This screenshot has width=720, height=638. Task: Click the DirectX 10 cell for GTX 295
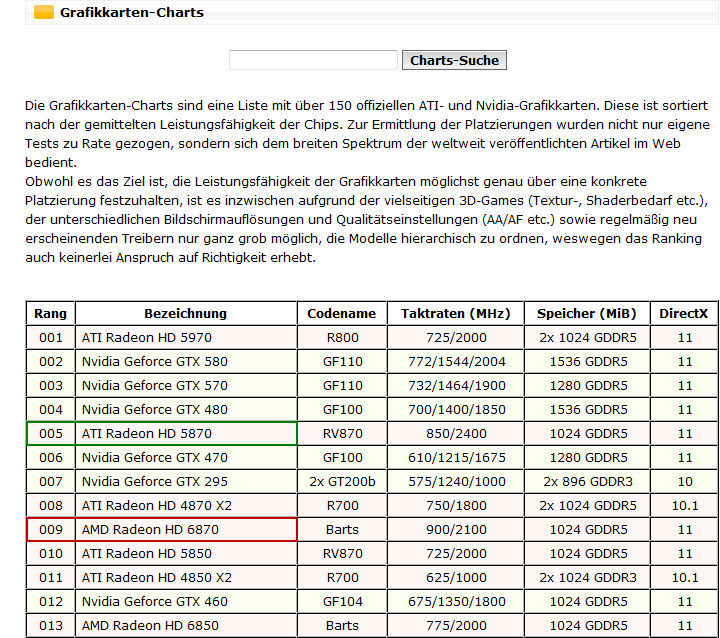pos(684,481)
